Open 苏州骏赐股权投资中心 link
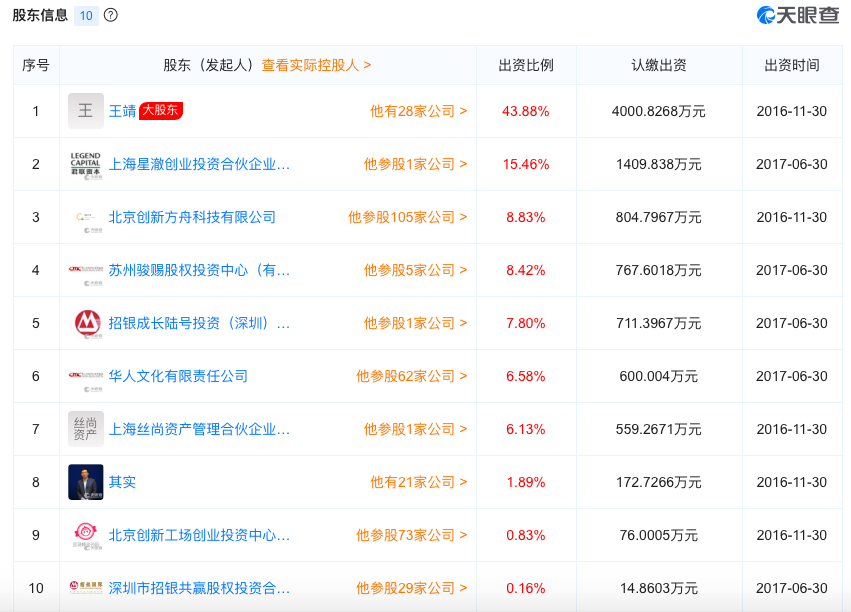Viewport: 851px width, 612px height. coord(199,270)
